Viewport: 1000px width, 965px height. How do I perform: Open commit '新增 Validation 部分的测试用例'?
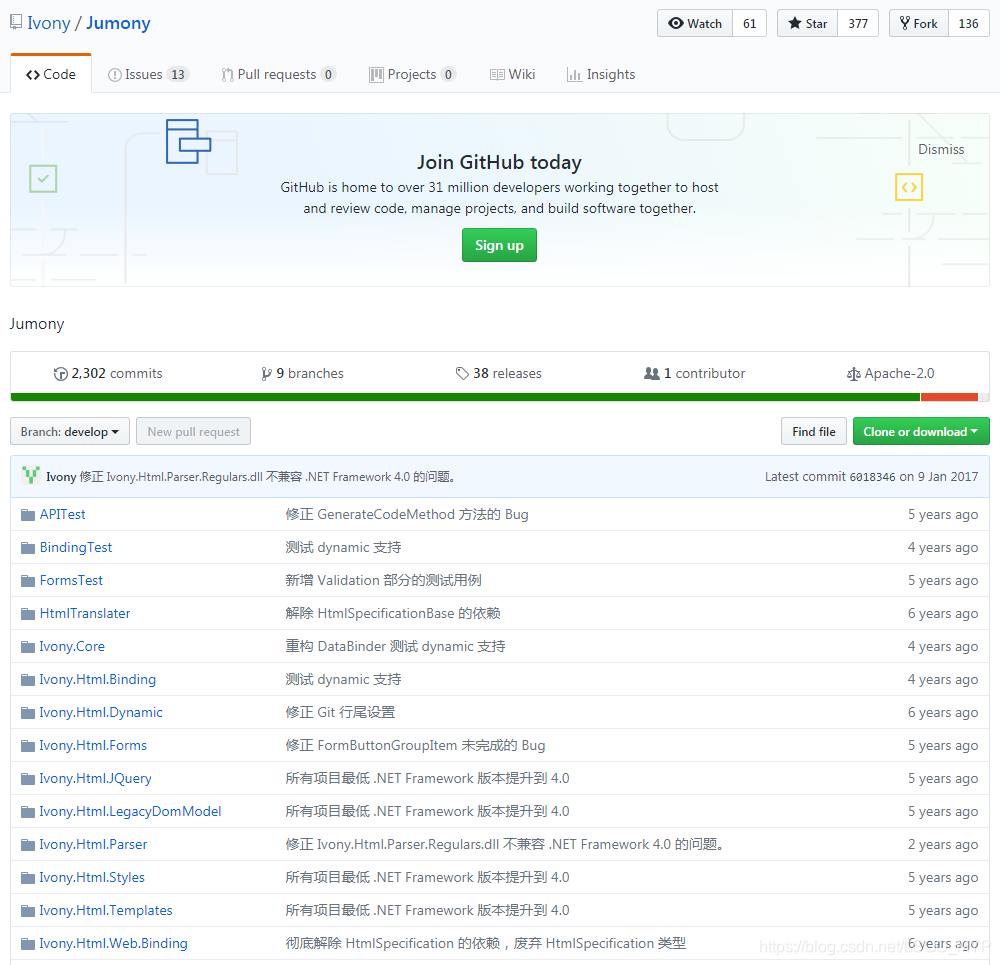pos(383,580)
